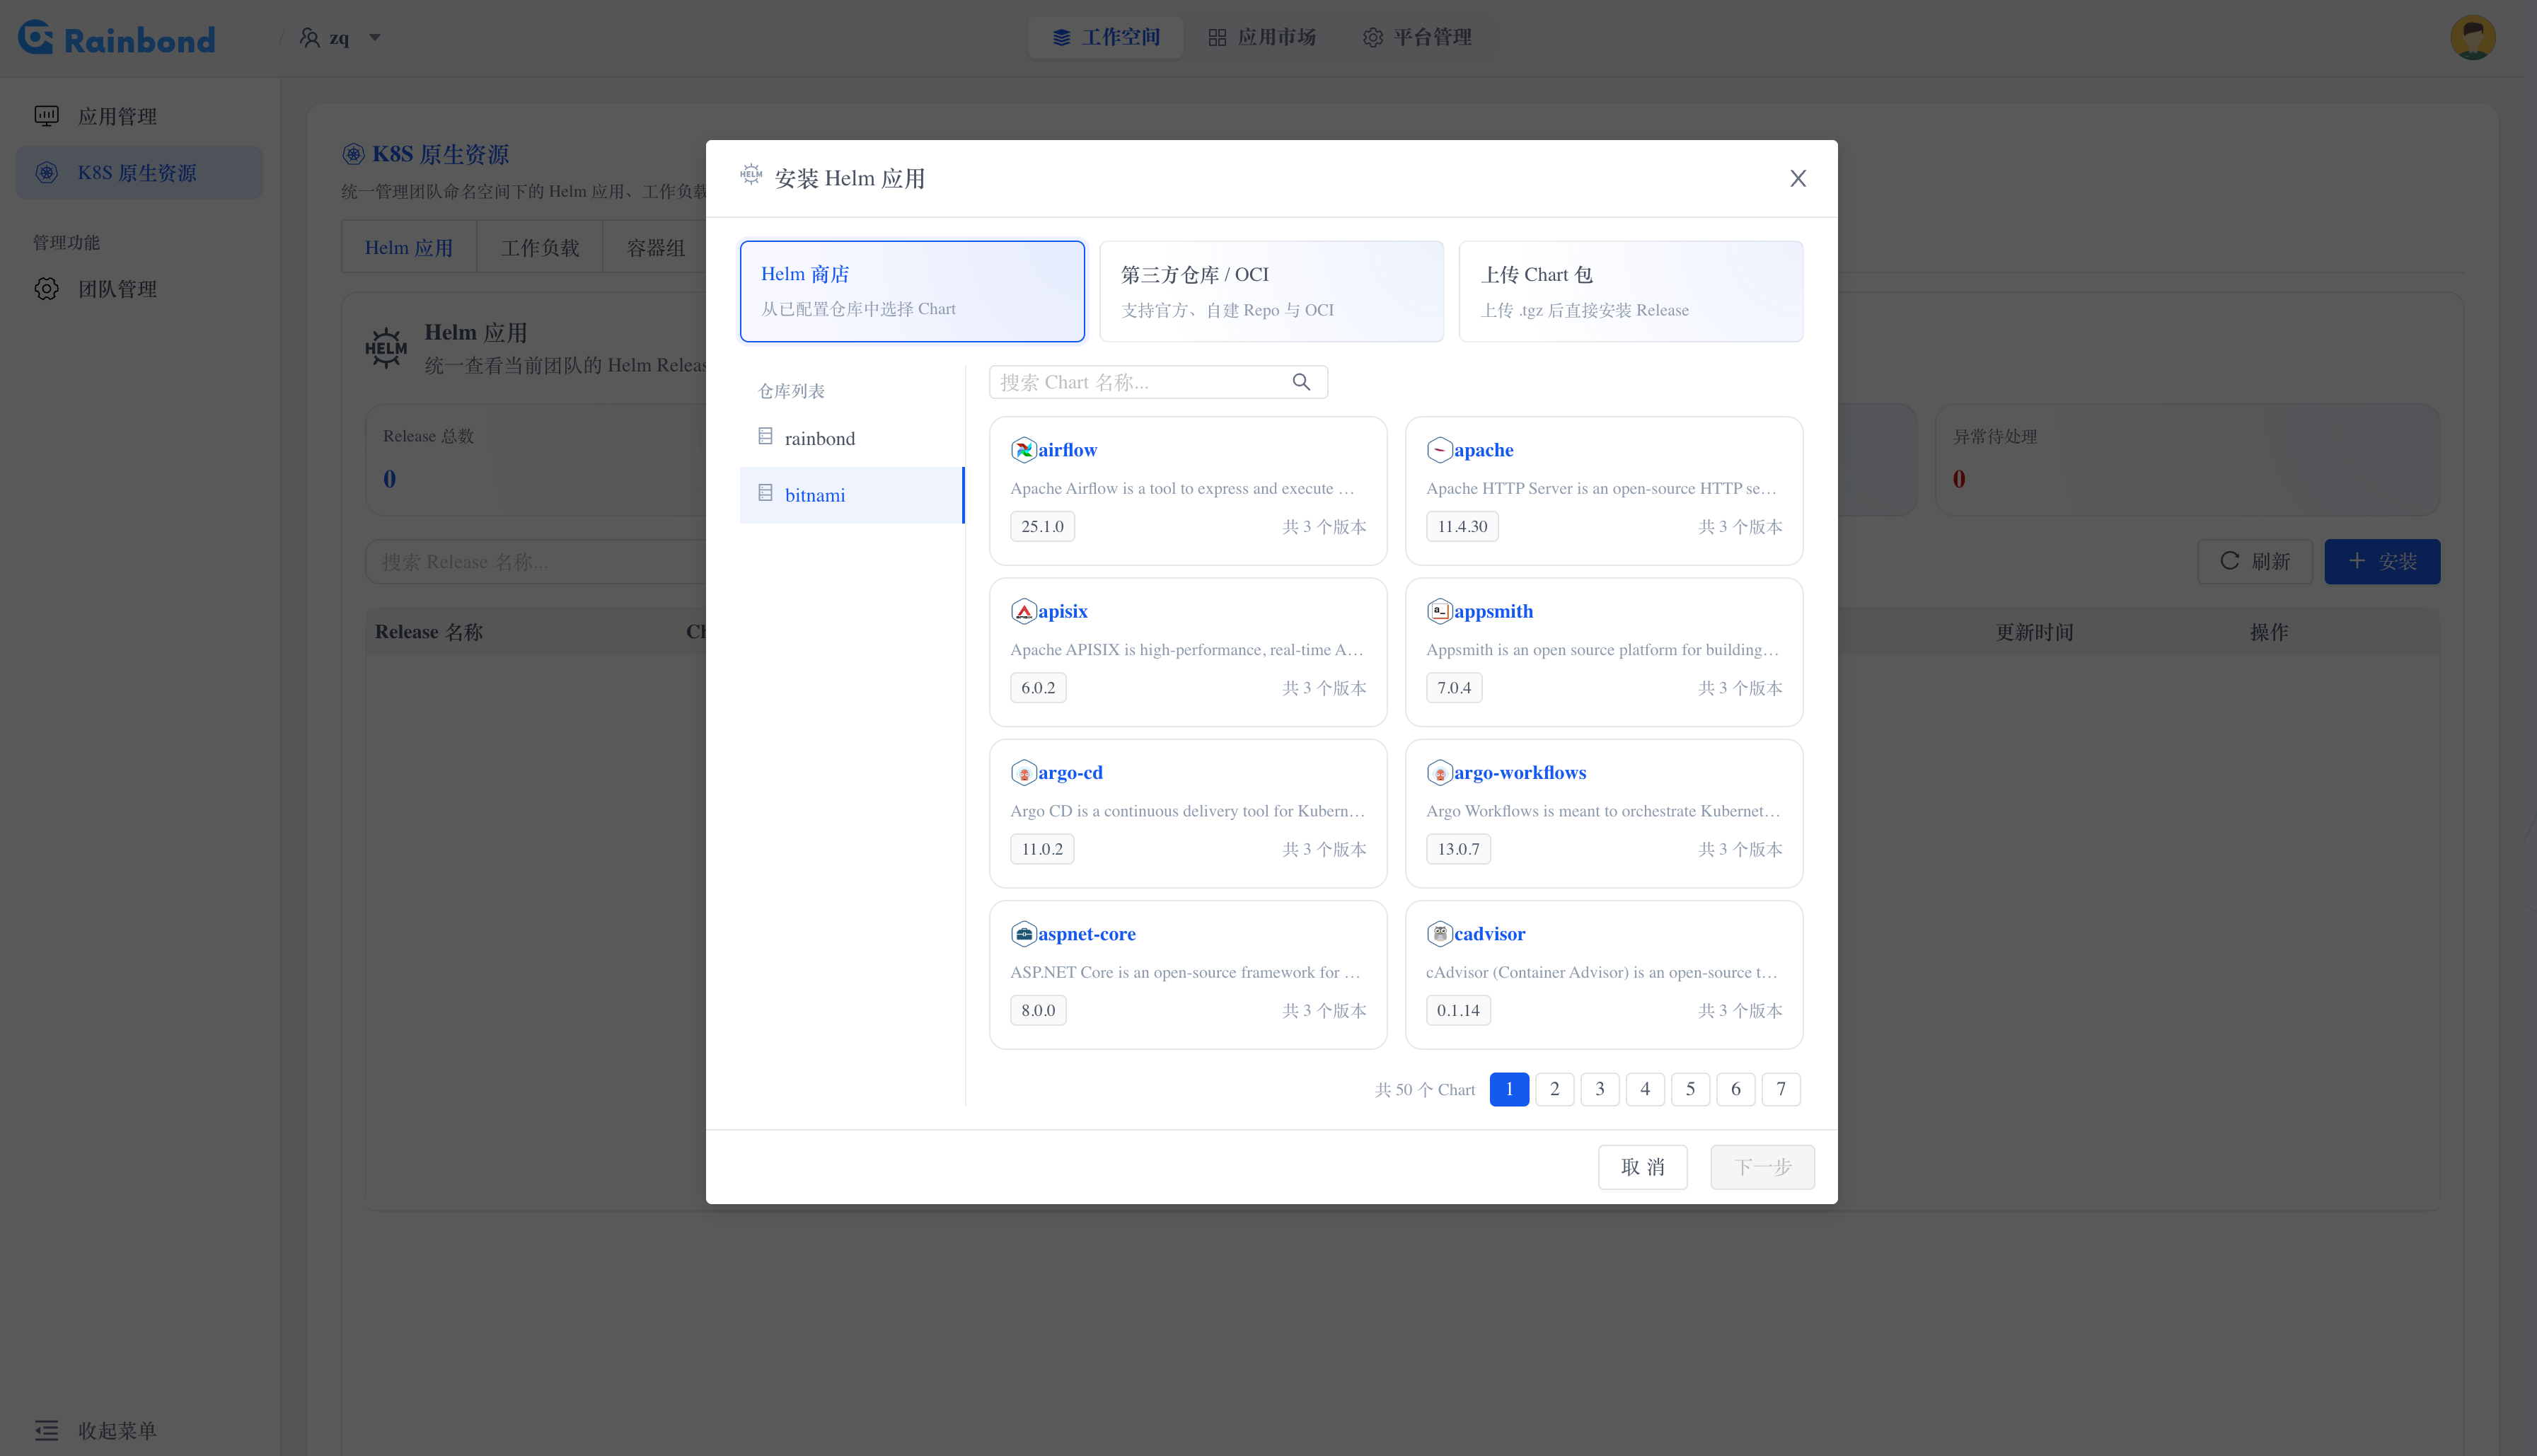This screenshot has height=1456, width=2537.
Task: Click the 0.1.14 version tag on cadvisor
Action: [x=1458, y=1010]
